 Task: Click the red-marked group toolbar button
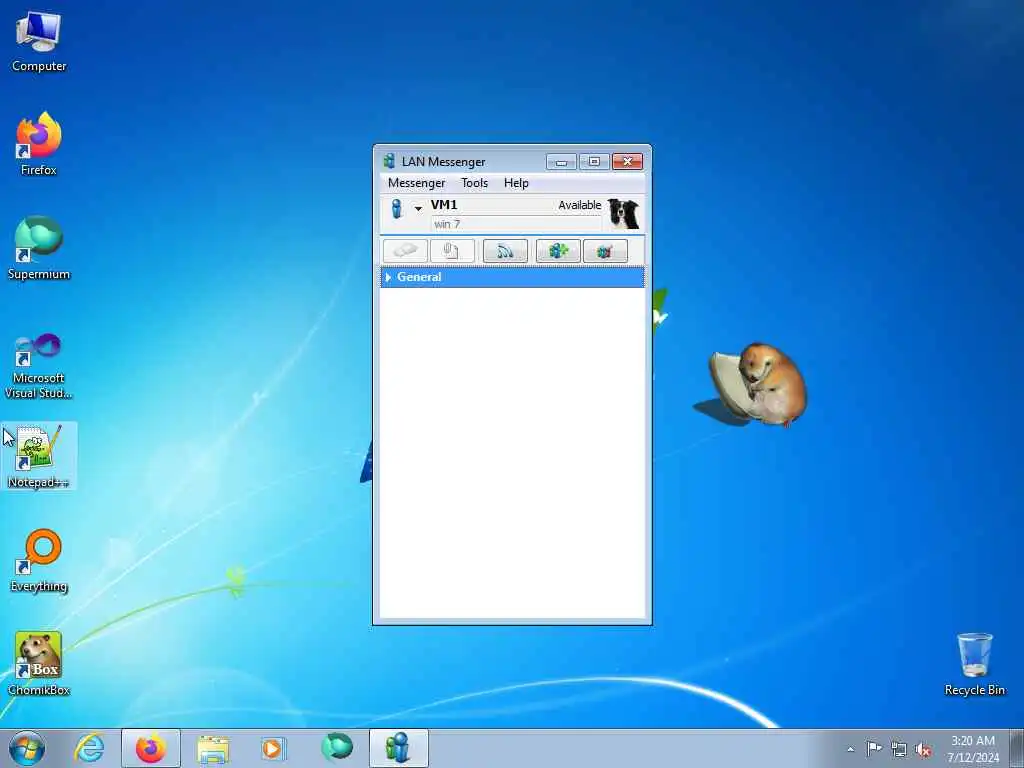[605, 251]
